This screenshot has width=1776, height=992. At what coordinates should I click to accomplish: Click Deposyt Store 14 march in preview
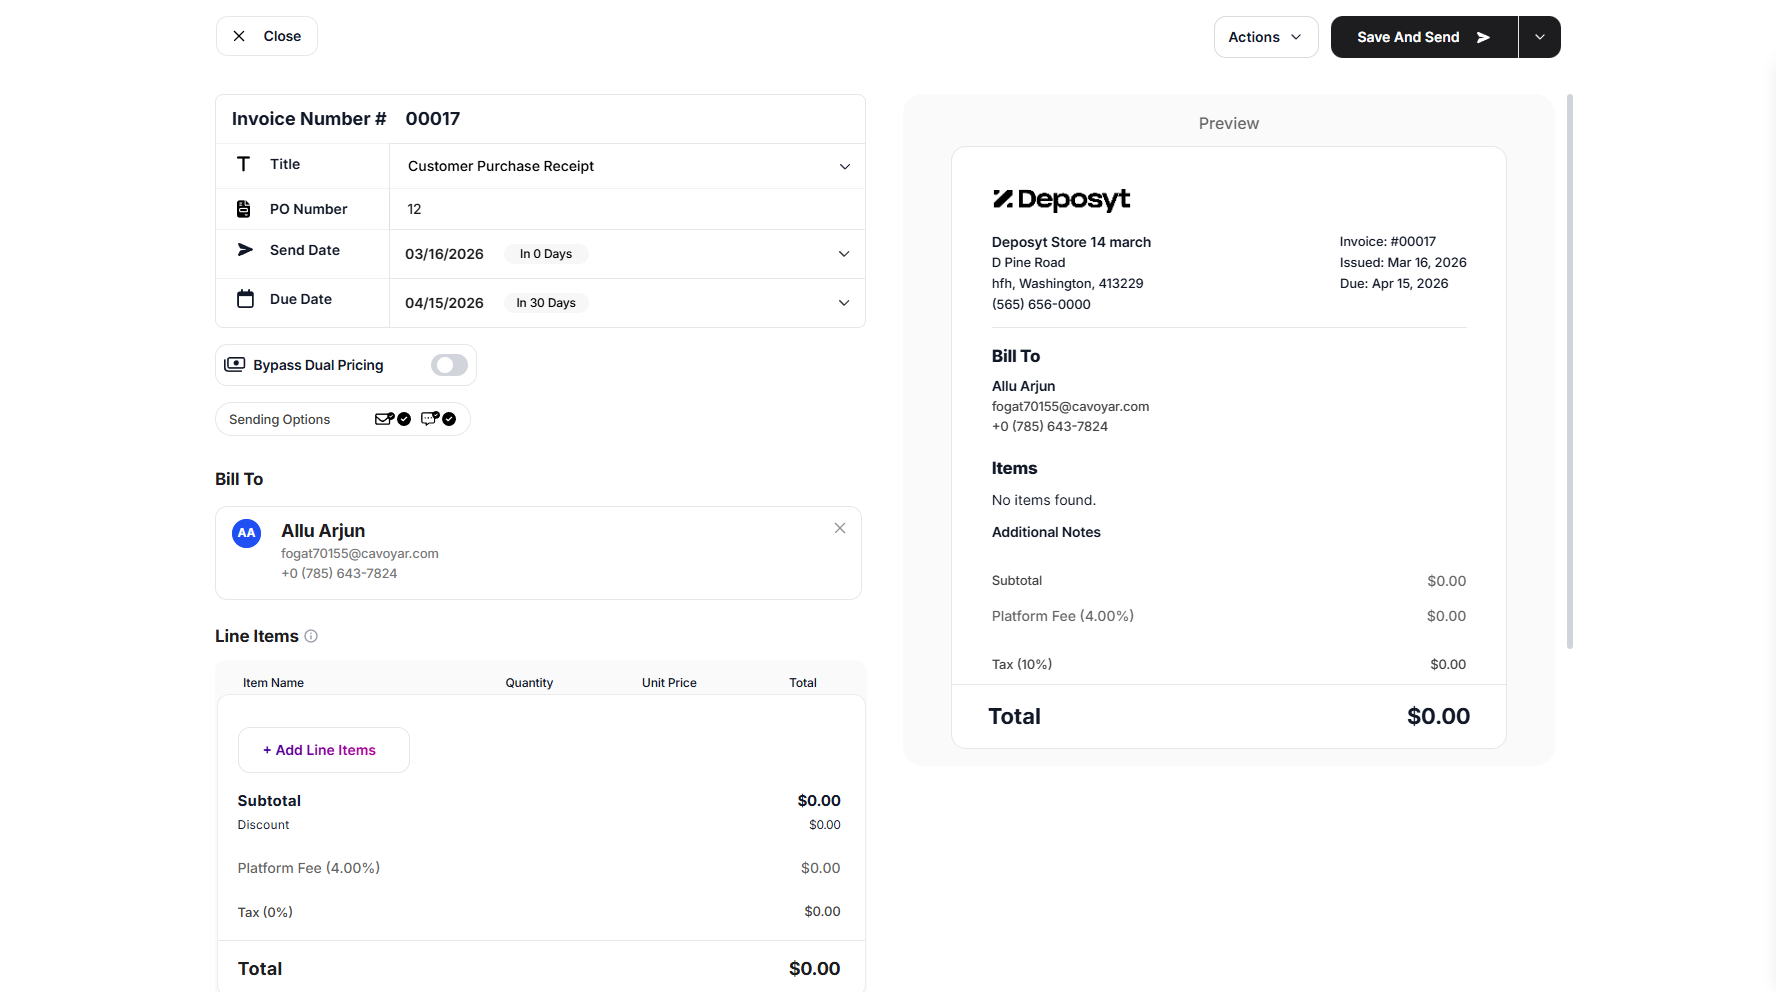click(1071, 242)
